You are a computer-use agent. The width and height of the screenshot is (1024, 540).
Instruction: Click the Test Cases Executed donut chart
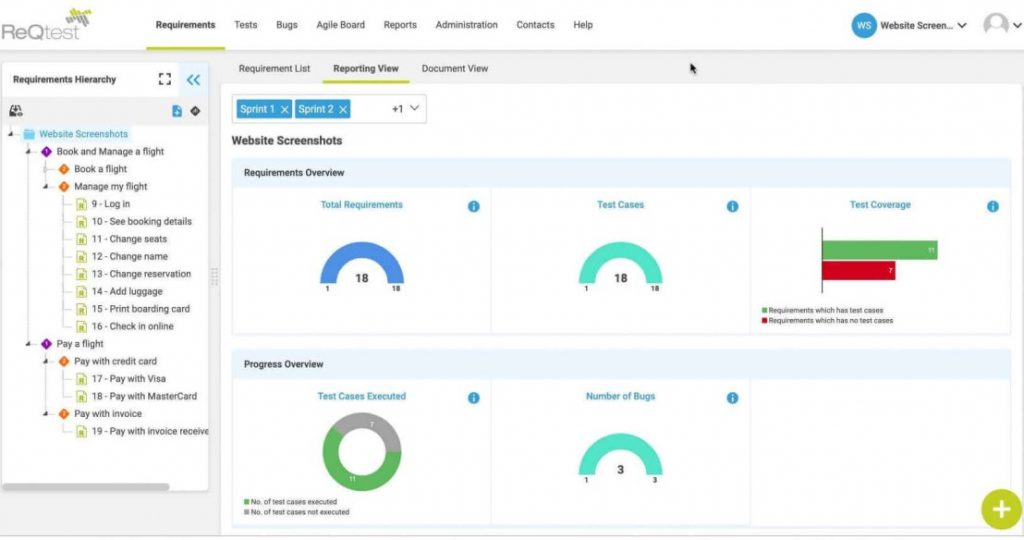pyautogui.click(x=362, y=452)
